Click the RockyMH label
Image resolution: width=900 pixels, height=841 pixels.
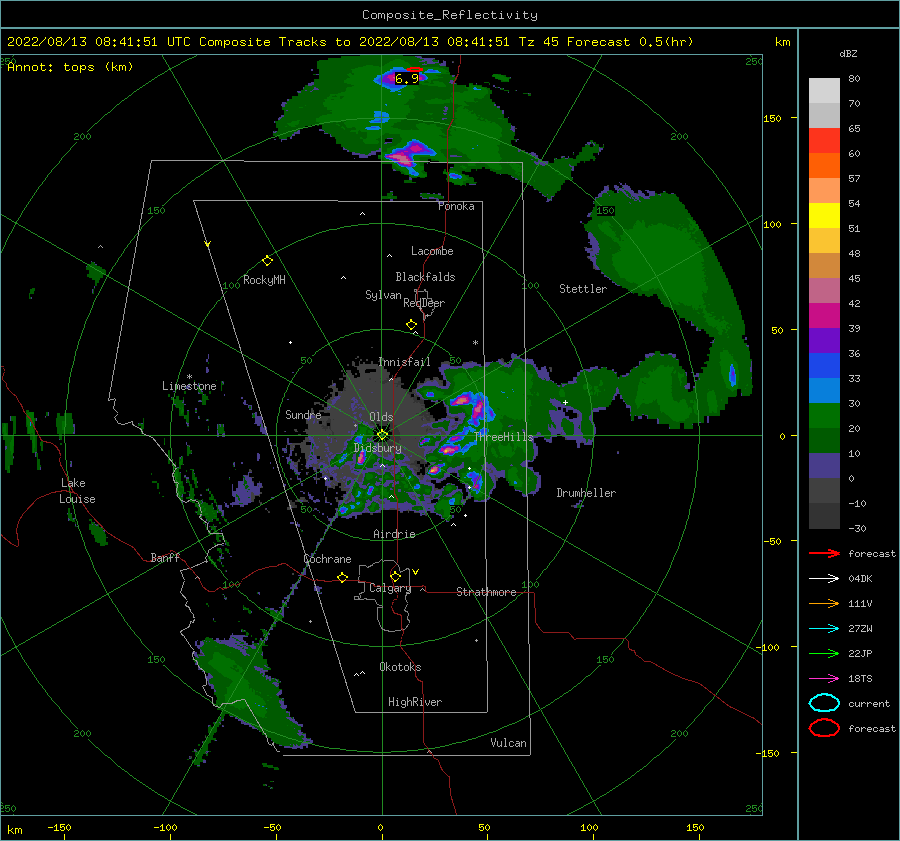coord(264,280)
